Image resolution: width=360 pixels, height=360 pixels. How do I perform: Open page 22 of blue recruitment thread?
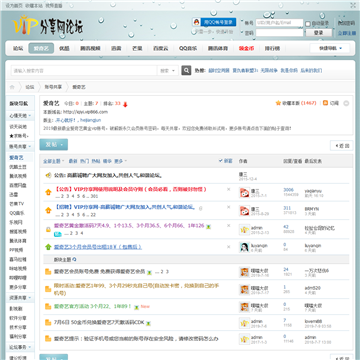click(93, 215)
